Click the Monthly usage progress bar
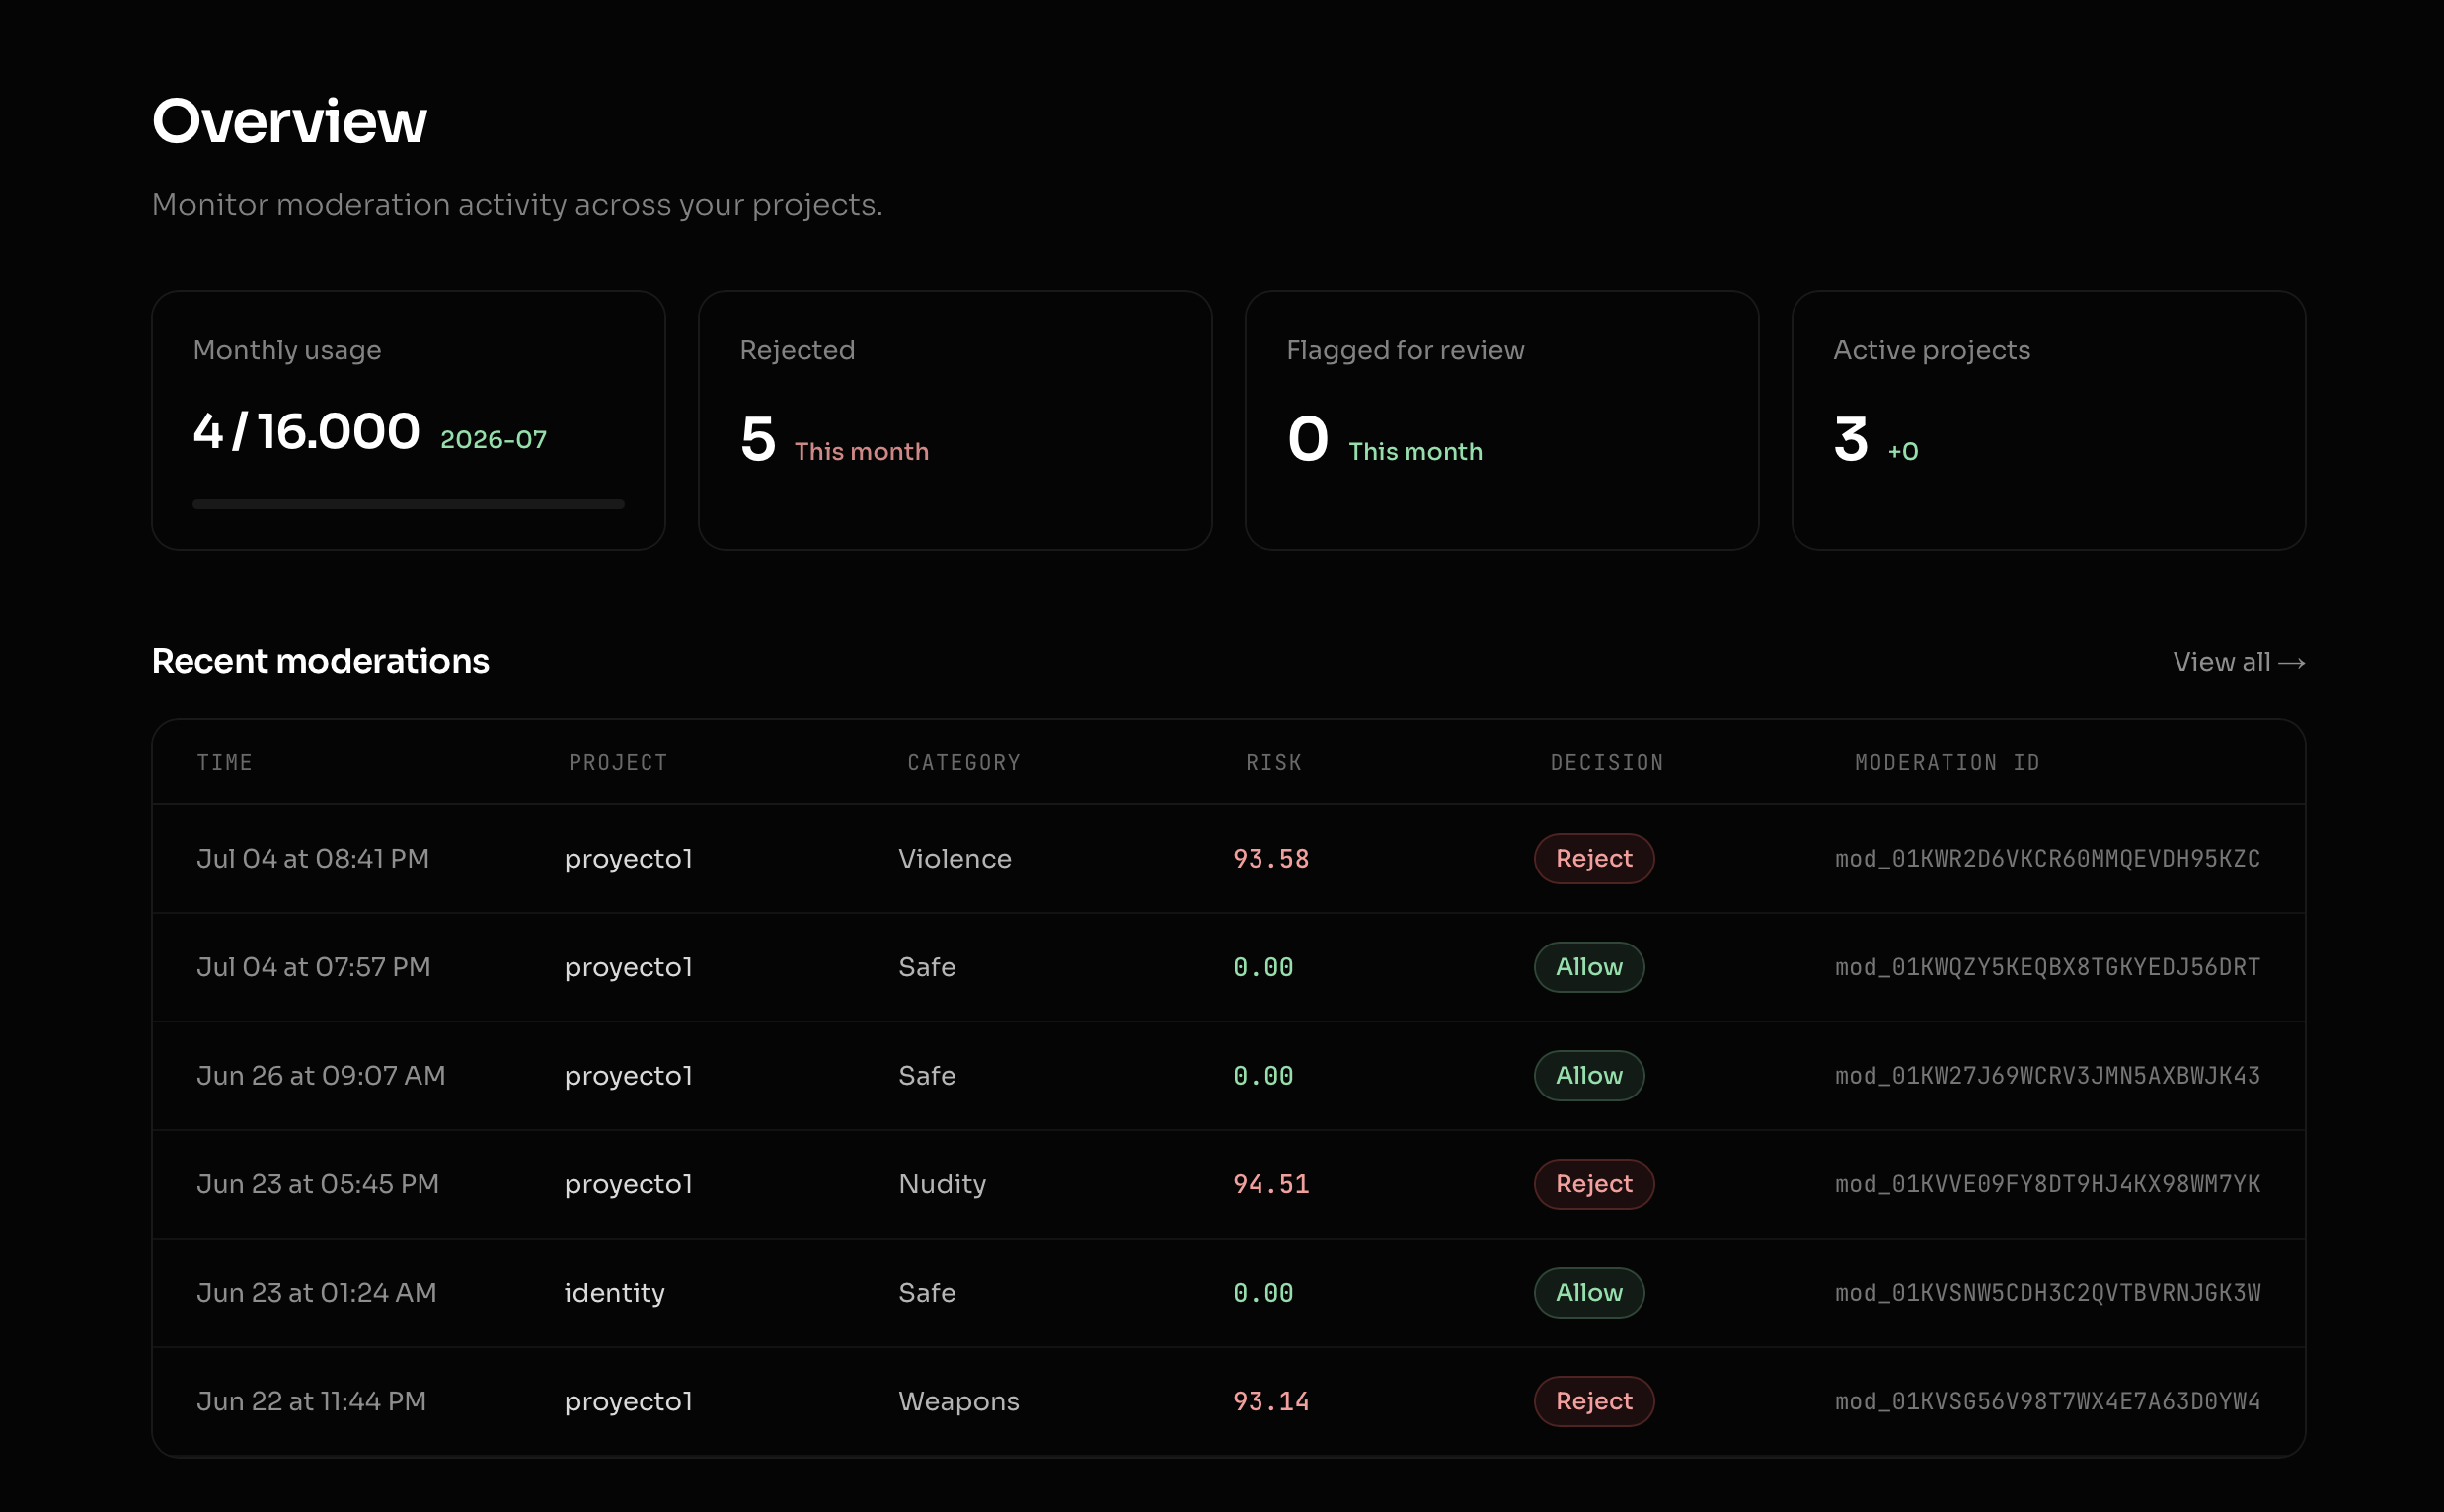 point(408,504)
